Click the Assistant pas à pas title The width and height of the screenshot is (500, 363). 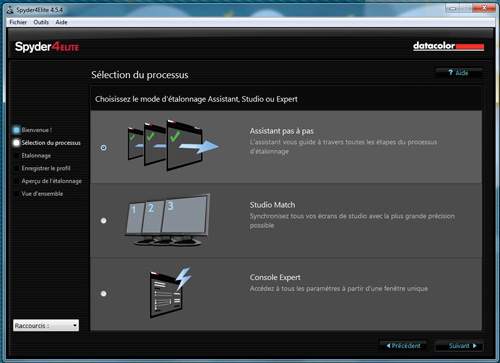(282, 131)
